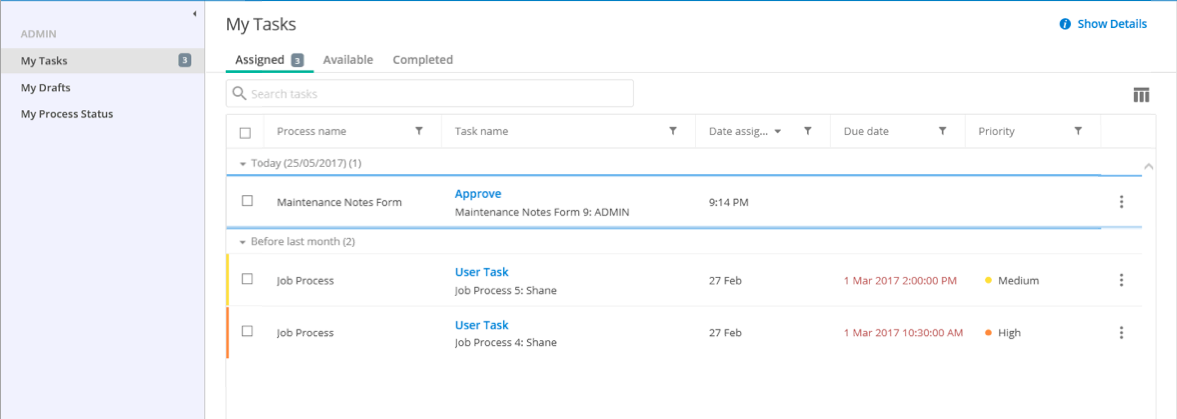Open actions menu for Job Process 4 row

click(1121, 332)
